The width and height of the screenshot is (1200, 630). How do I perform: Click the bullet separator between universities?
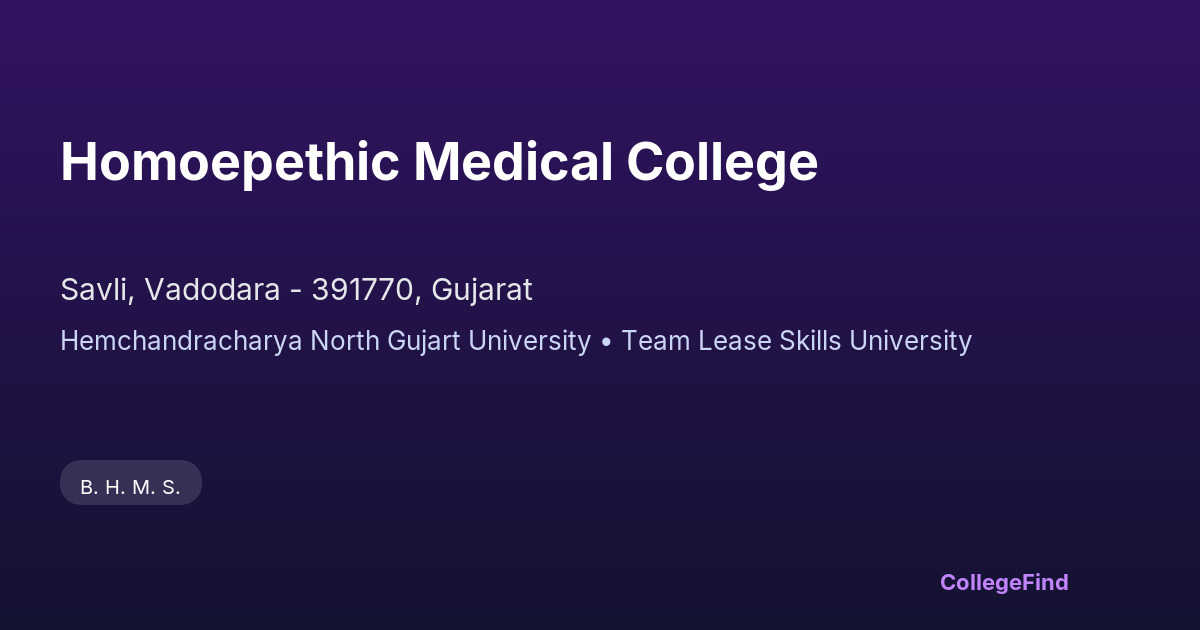click(x=606, y=342)
